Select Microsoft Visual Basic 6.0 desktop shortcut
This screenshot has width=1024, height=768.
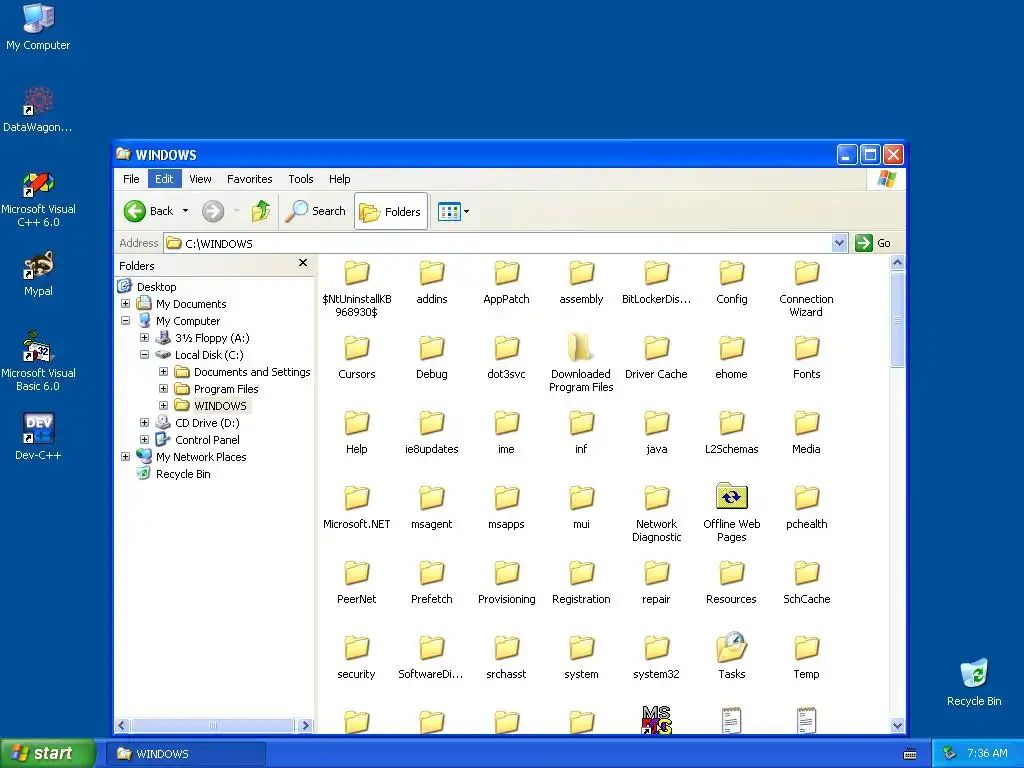pyautogui.click(x=38, y=361)
